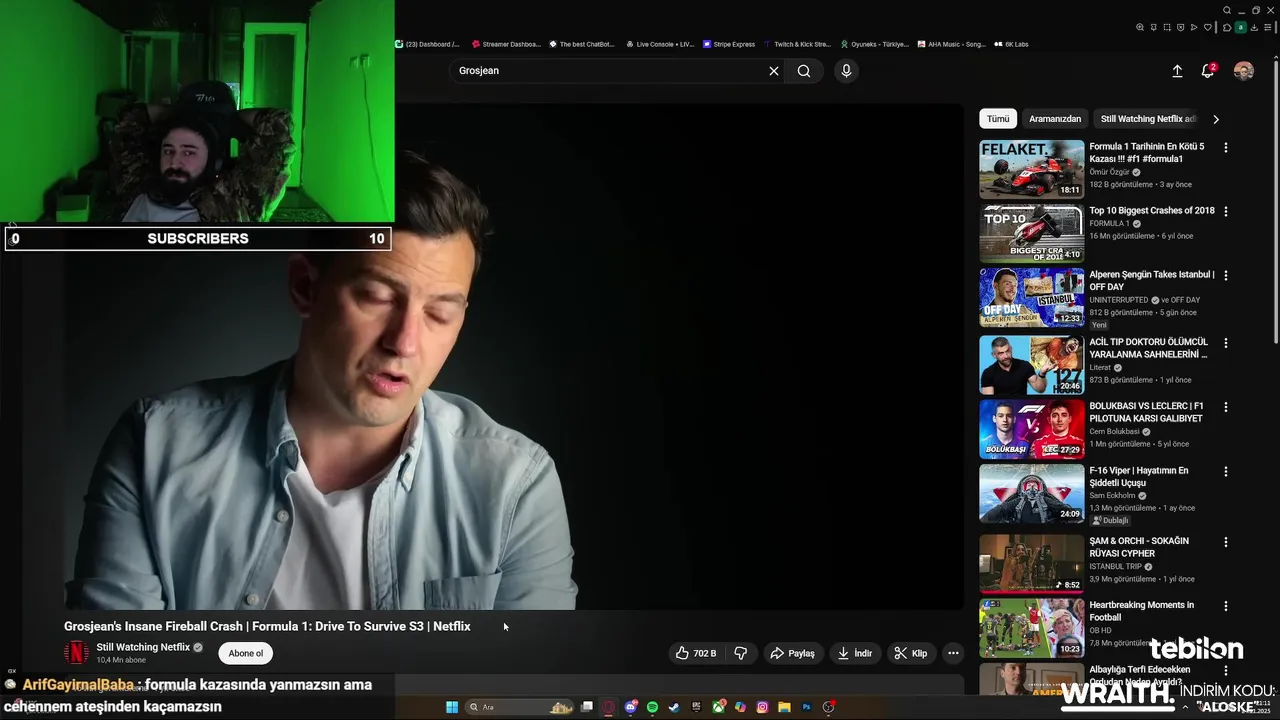1280x720 pixels.
Task: Create a clip with Klip button
Action: (911, 653)
